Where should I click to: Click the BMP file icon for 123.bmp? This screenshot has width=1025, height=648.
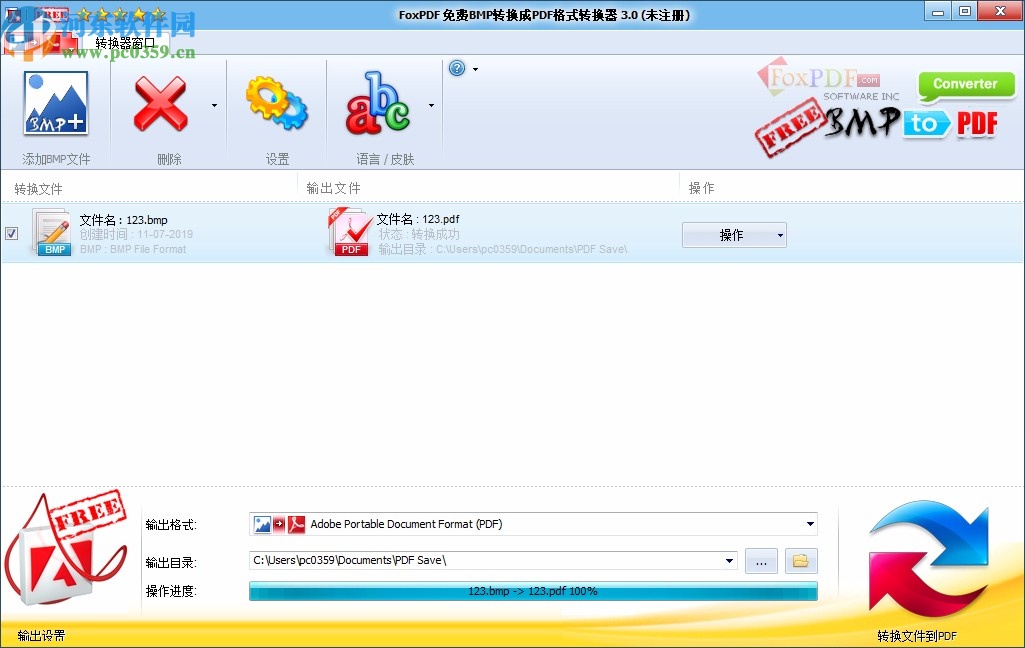[52, 232]
